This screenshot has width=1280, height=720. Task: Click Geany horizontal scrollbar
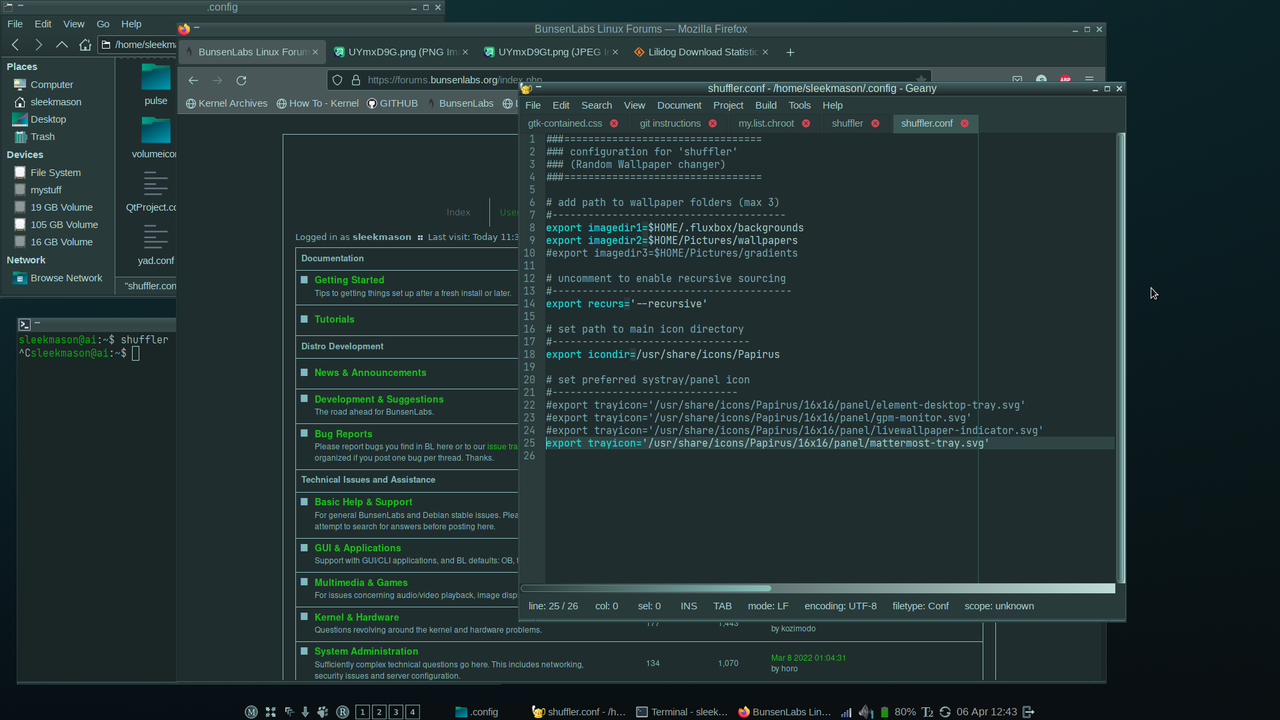[646, 588]
